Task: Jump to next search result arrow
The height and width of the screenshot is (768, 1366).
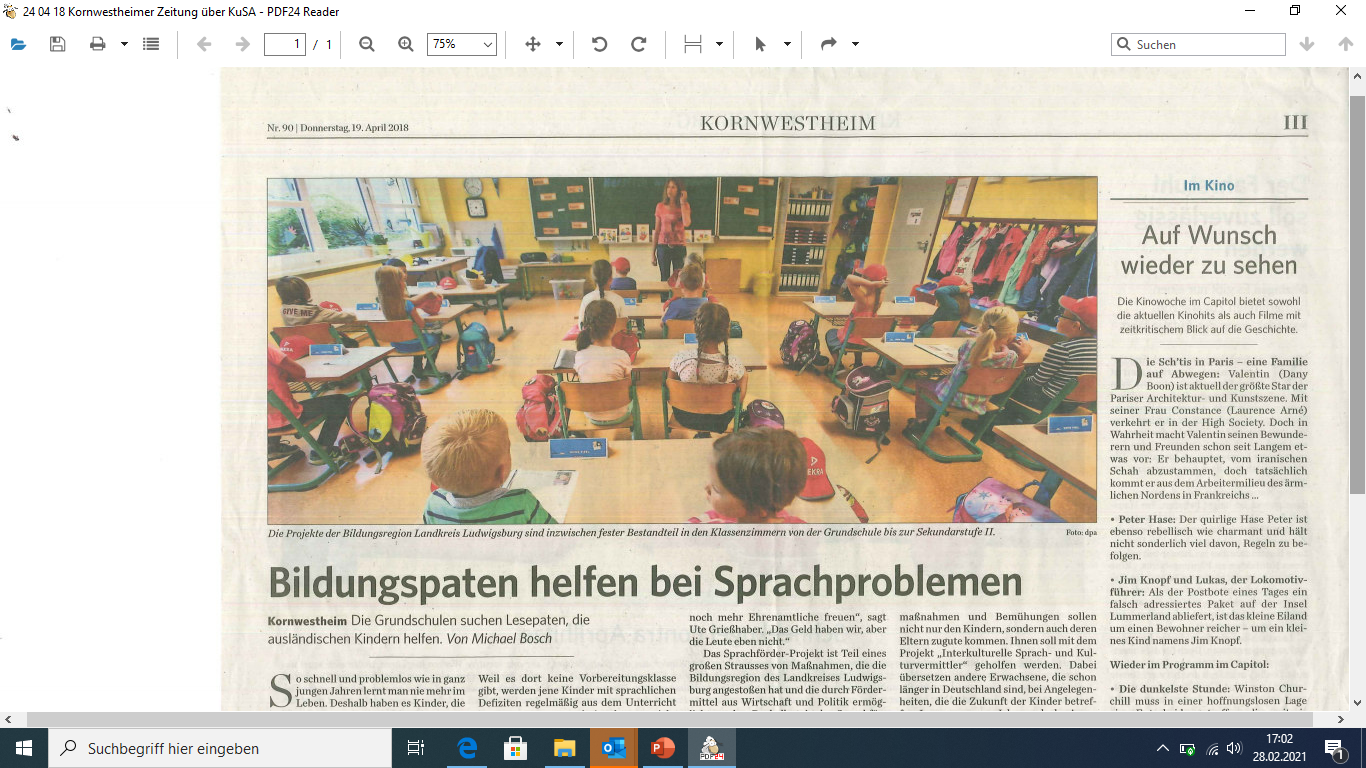Action: pyautogui.click(x=1306, y=44)
